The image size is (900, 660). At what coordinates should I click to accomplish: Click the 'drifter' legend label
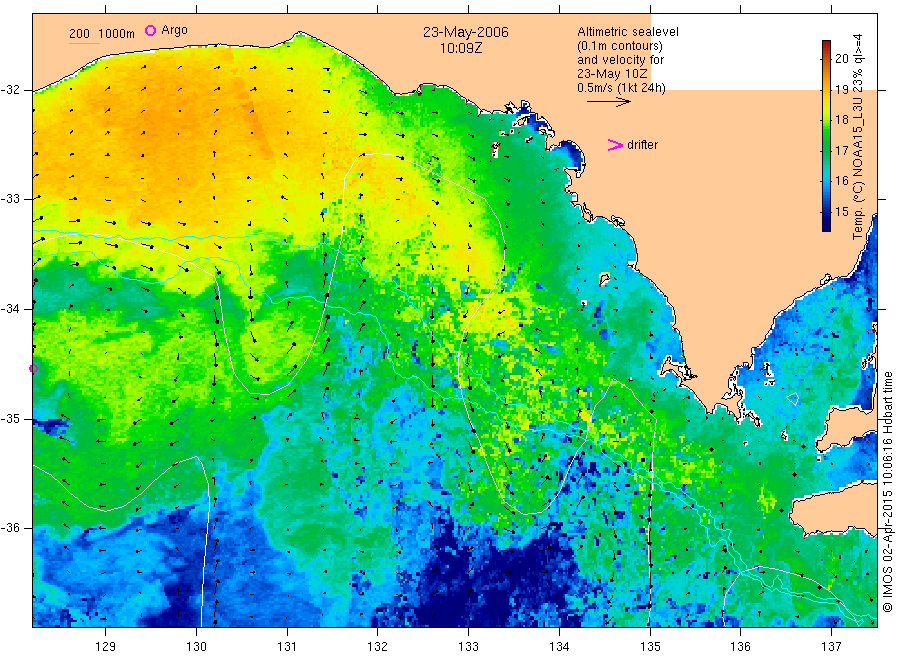tap(642, 145)
